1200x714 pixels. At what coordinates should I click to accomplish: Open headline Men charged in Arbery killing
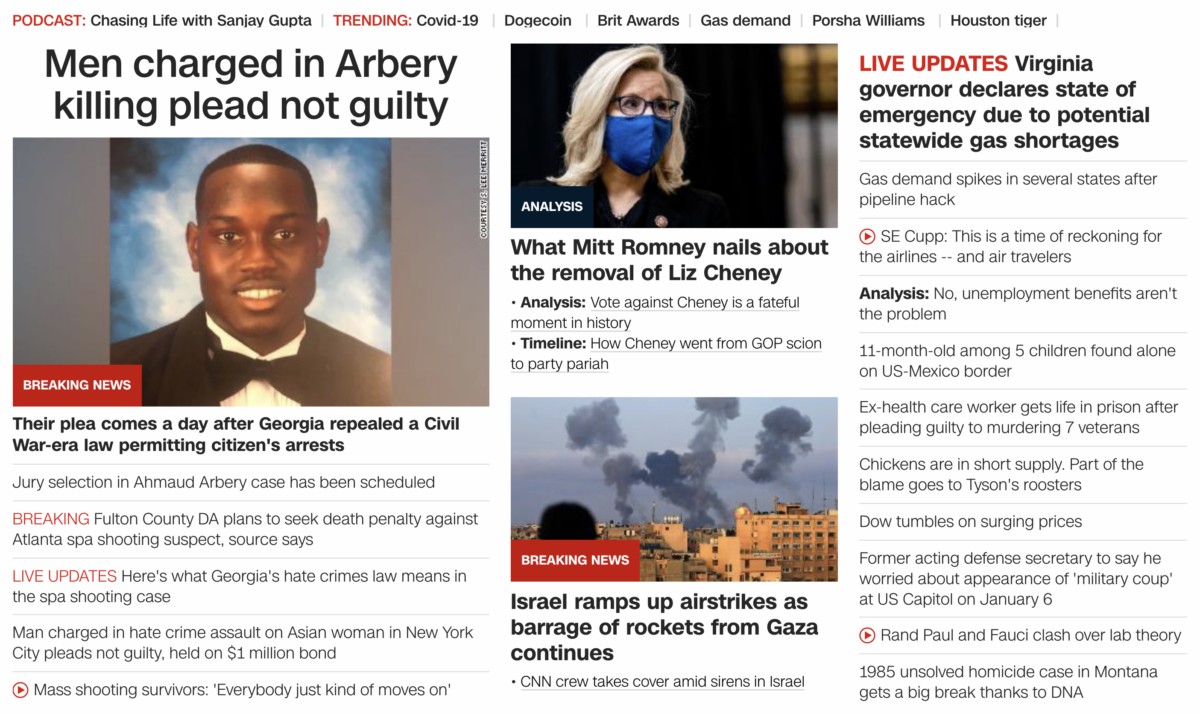click(251, 84)
